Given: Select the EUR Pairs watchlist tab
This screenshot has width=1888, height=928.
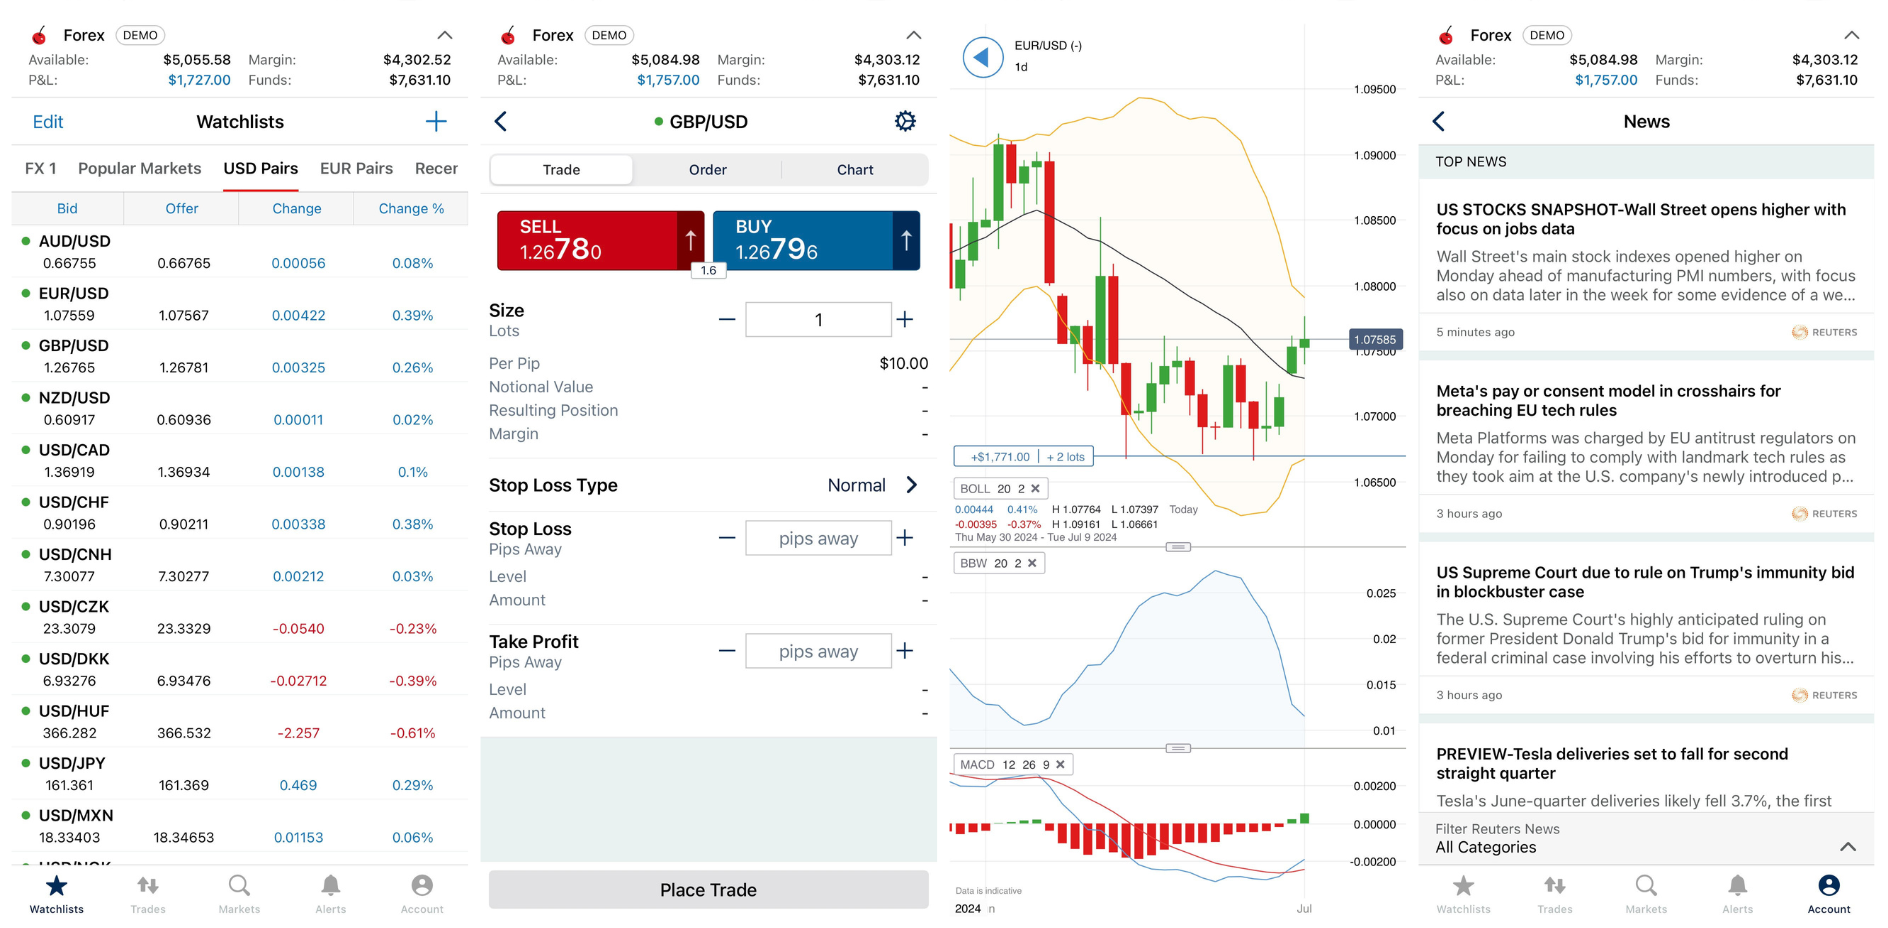Looking at the screenshot, I should [x=356, y=168].
